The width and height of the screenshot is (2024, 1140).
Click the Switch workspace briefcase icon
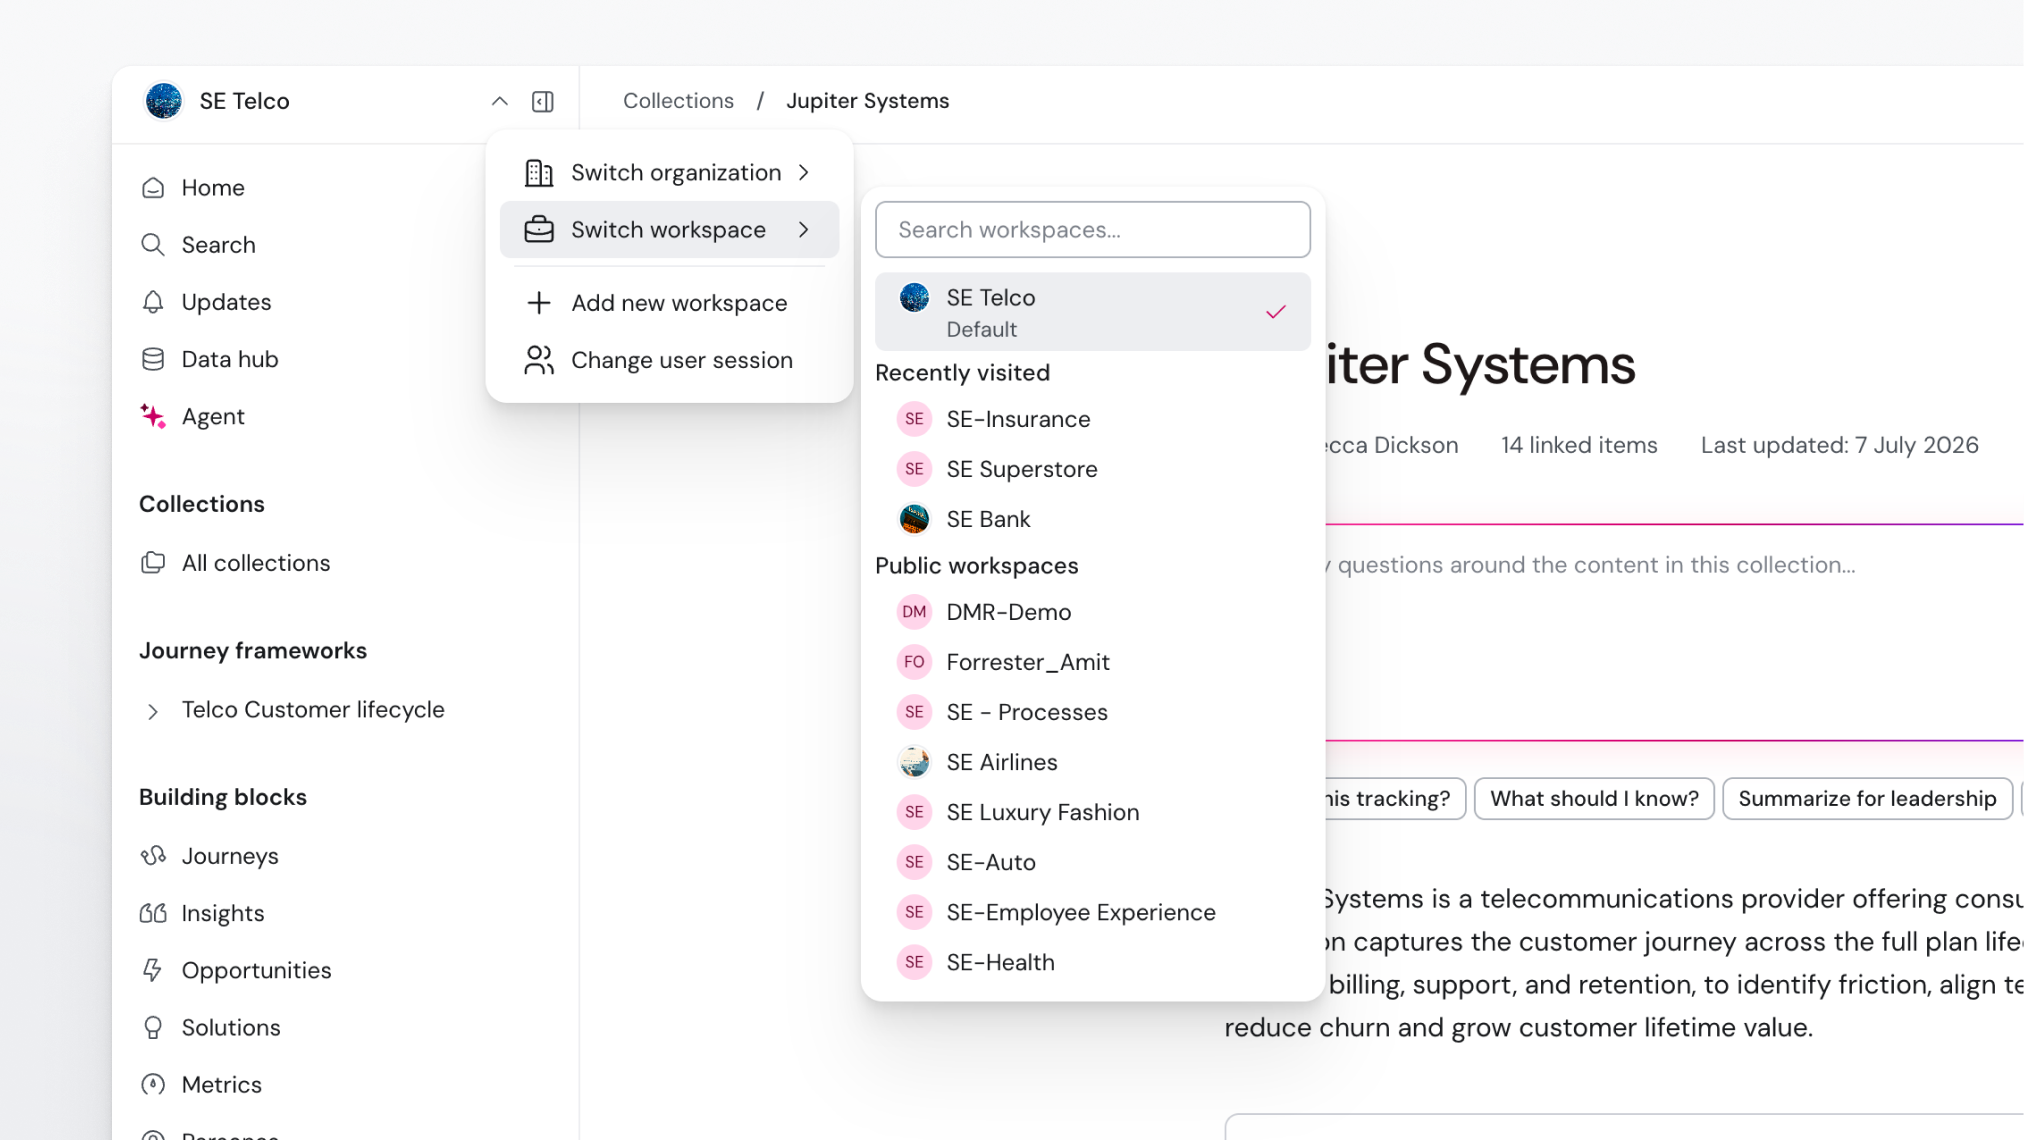539,230
